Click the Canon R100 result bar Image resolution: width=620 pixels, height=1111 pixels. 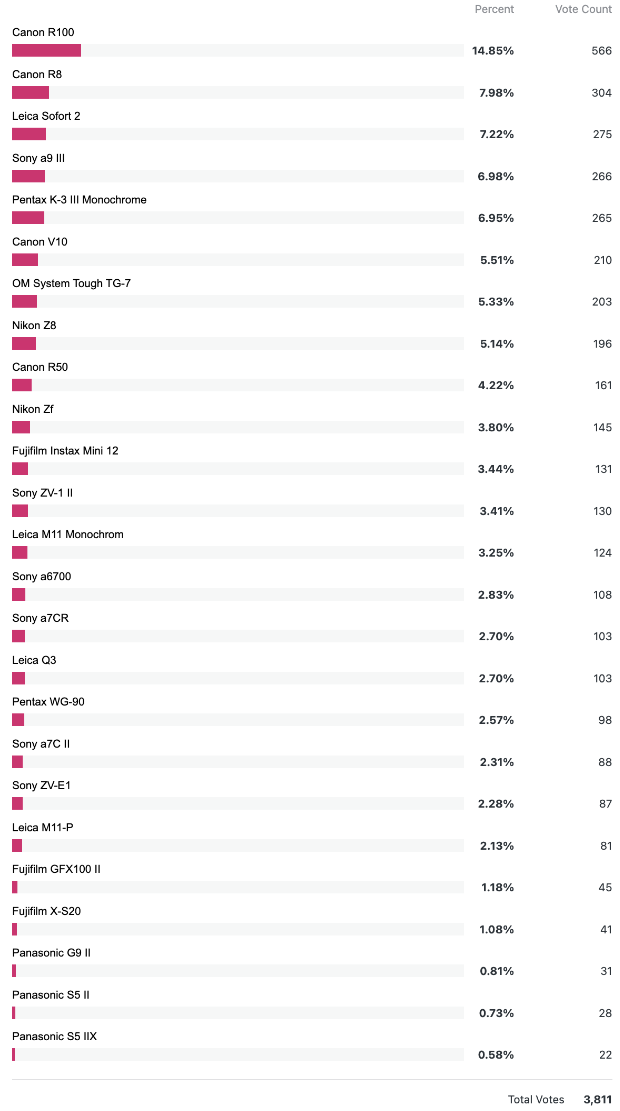(237, 50)
